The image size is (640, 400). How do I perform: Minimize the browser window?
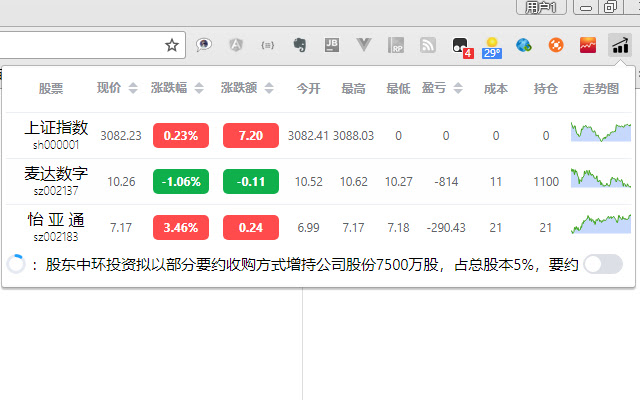pyautogui.click(x=586, y=7)
